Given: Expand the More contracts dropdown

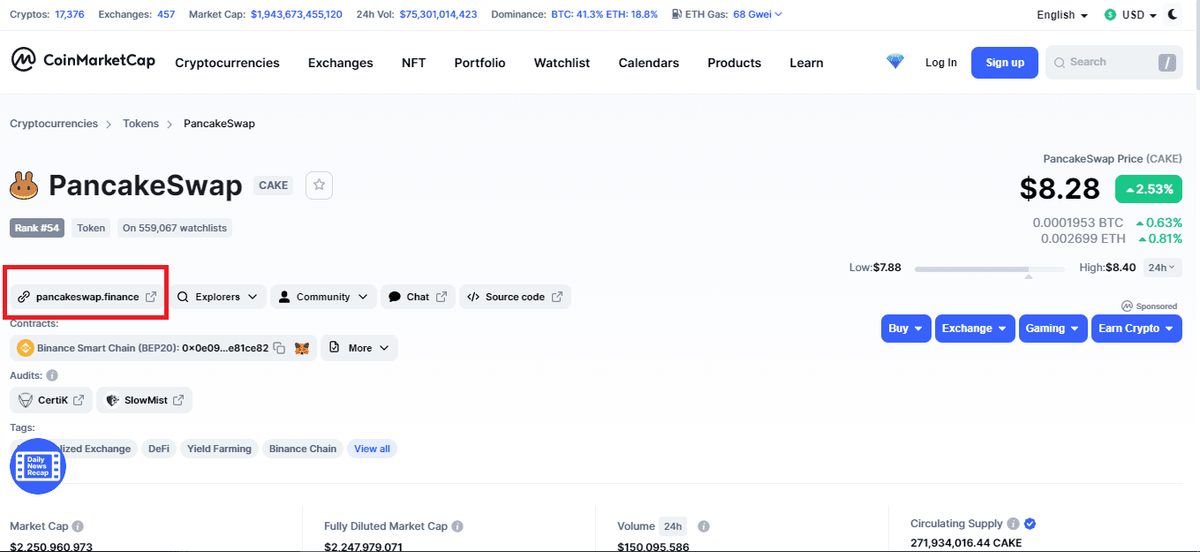Looking at the screenshot, I should pyautogui.click(x=360, y=348).
